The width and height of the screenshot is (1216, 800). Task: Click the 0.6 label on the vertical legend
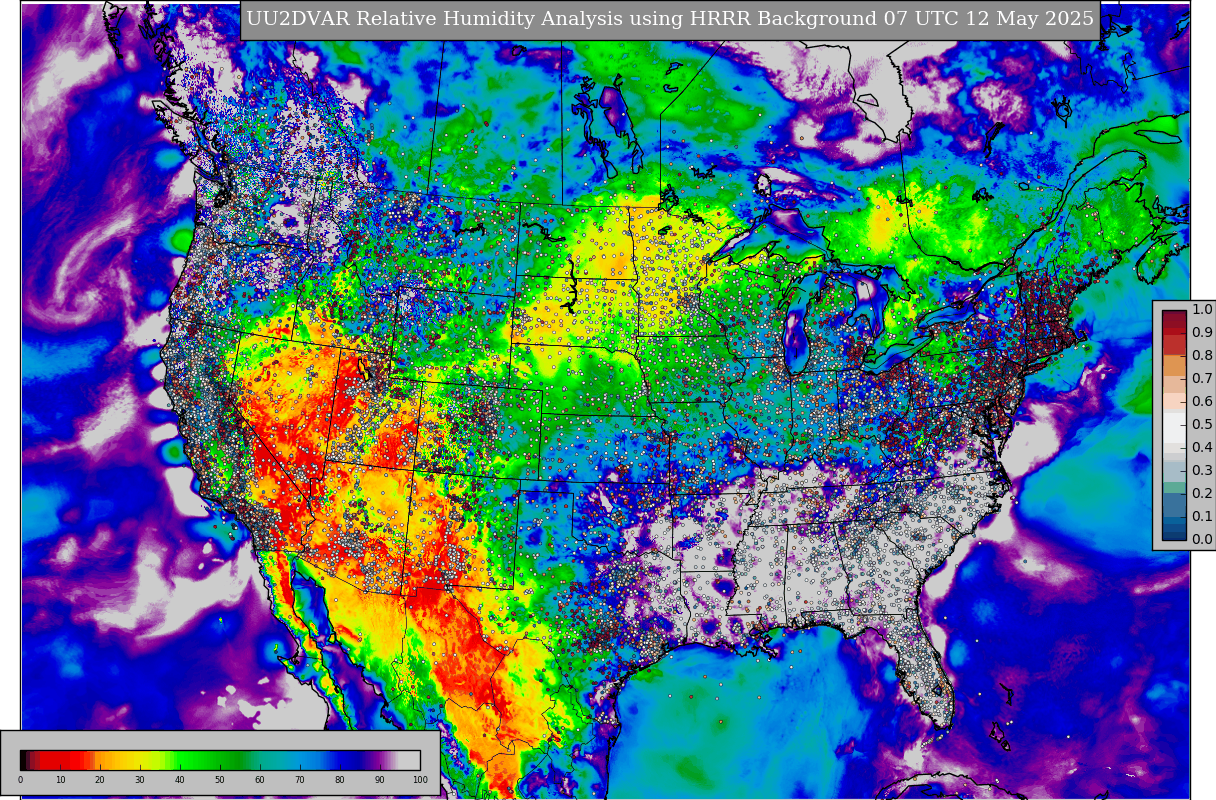[1202, 401]
